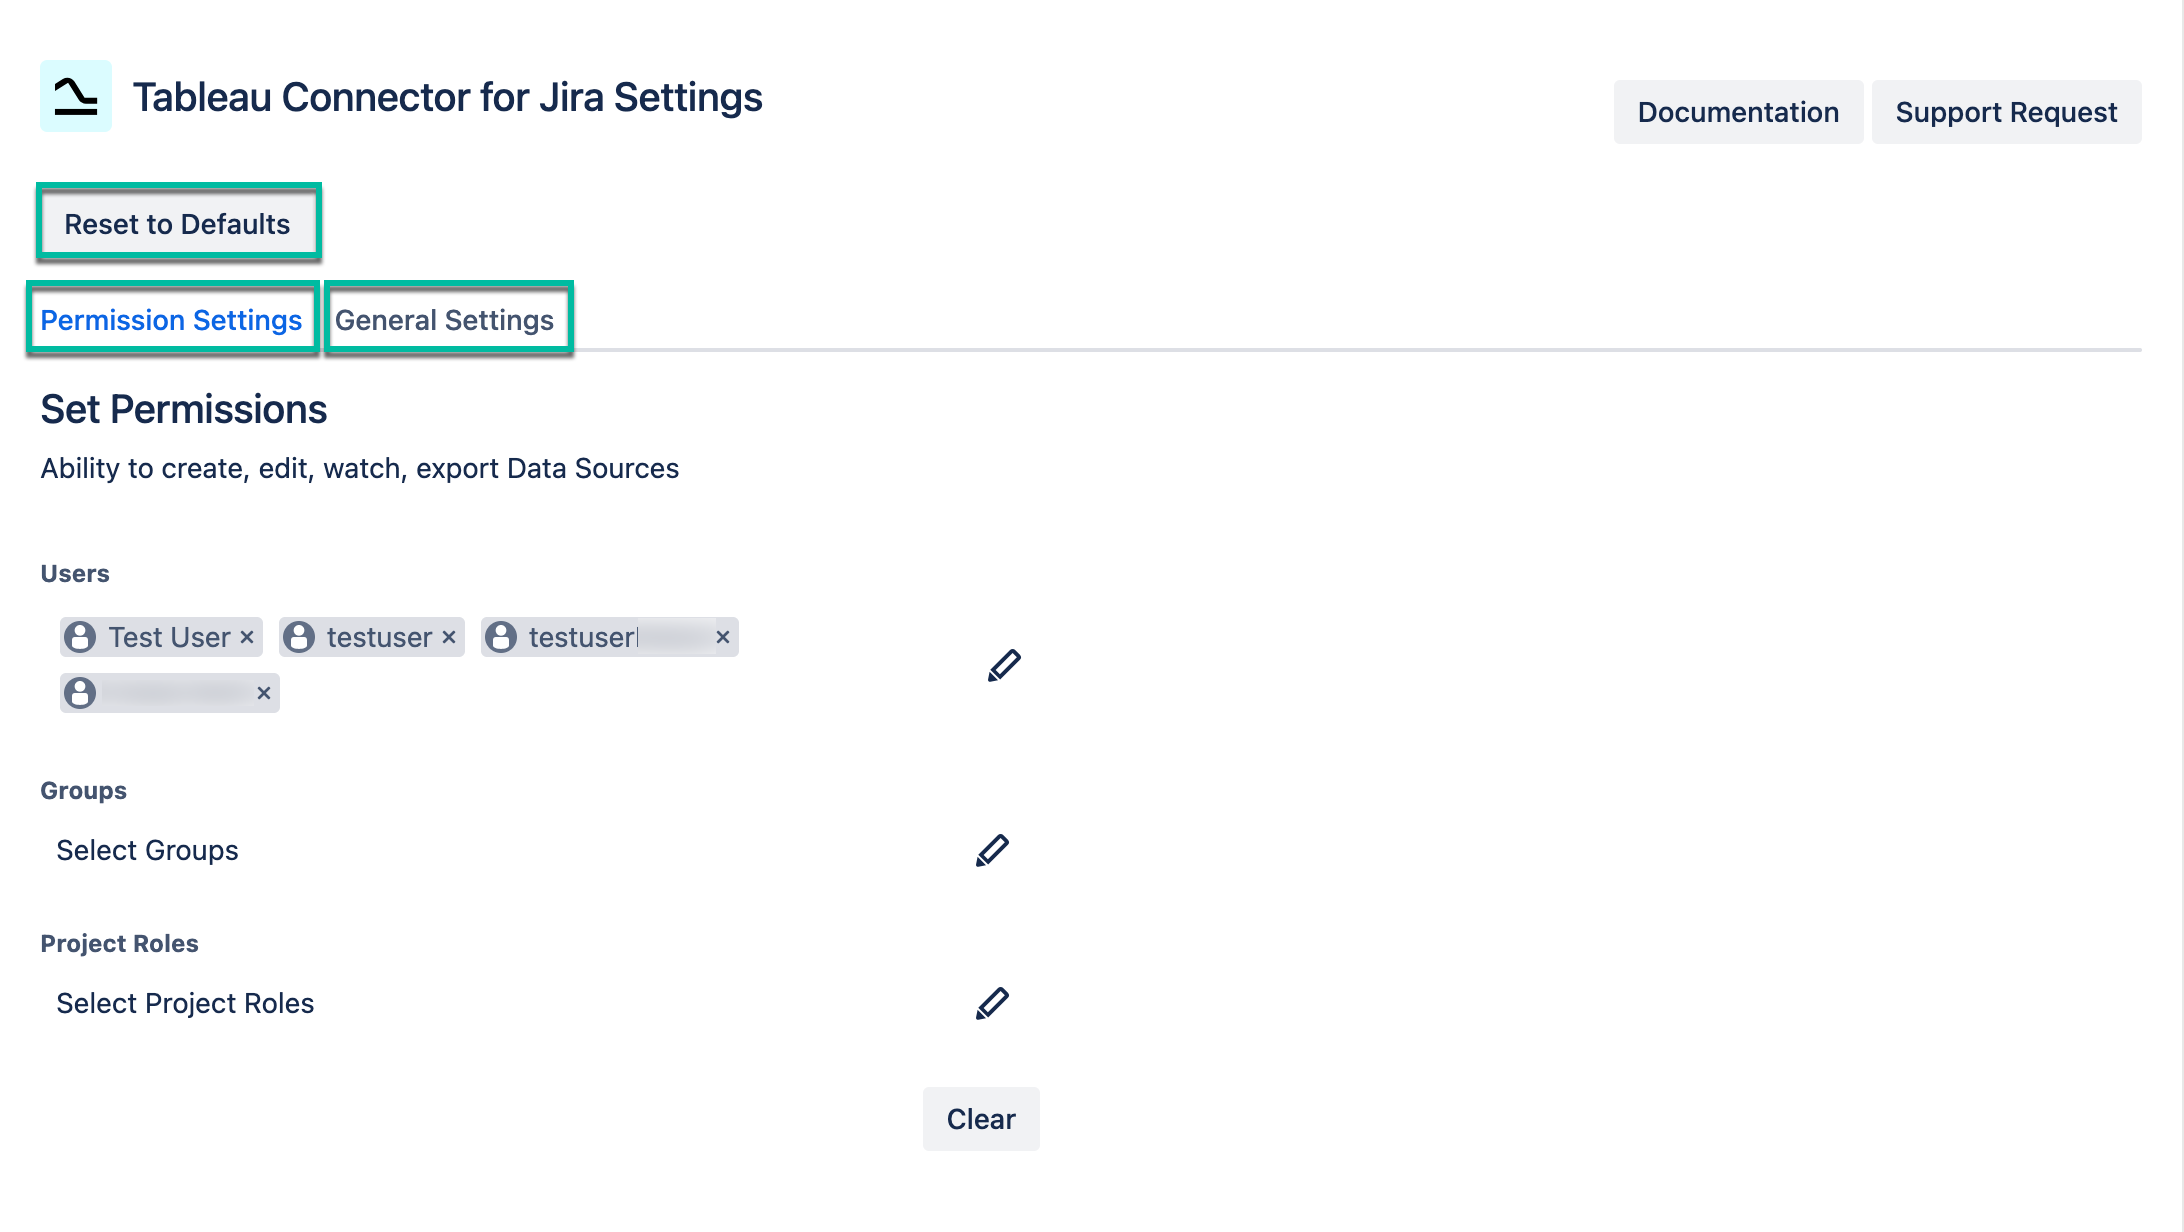This screenshot has height=1232, width=2184.
Task: Remove the fourth user chip with its ×
Action: pos(264,692)
